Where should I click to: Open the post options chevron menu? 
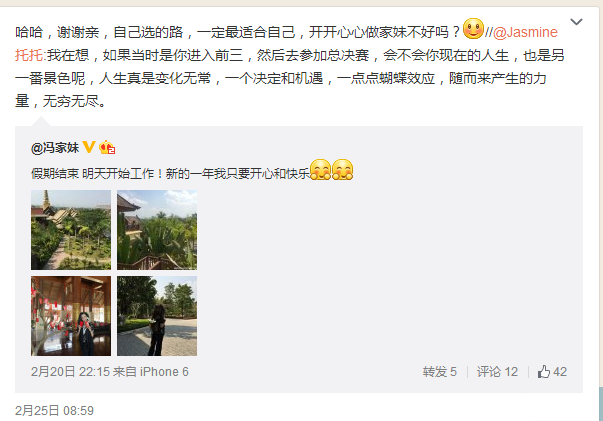576,22
